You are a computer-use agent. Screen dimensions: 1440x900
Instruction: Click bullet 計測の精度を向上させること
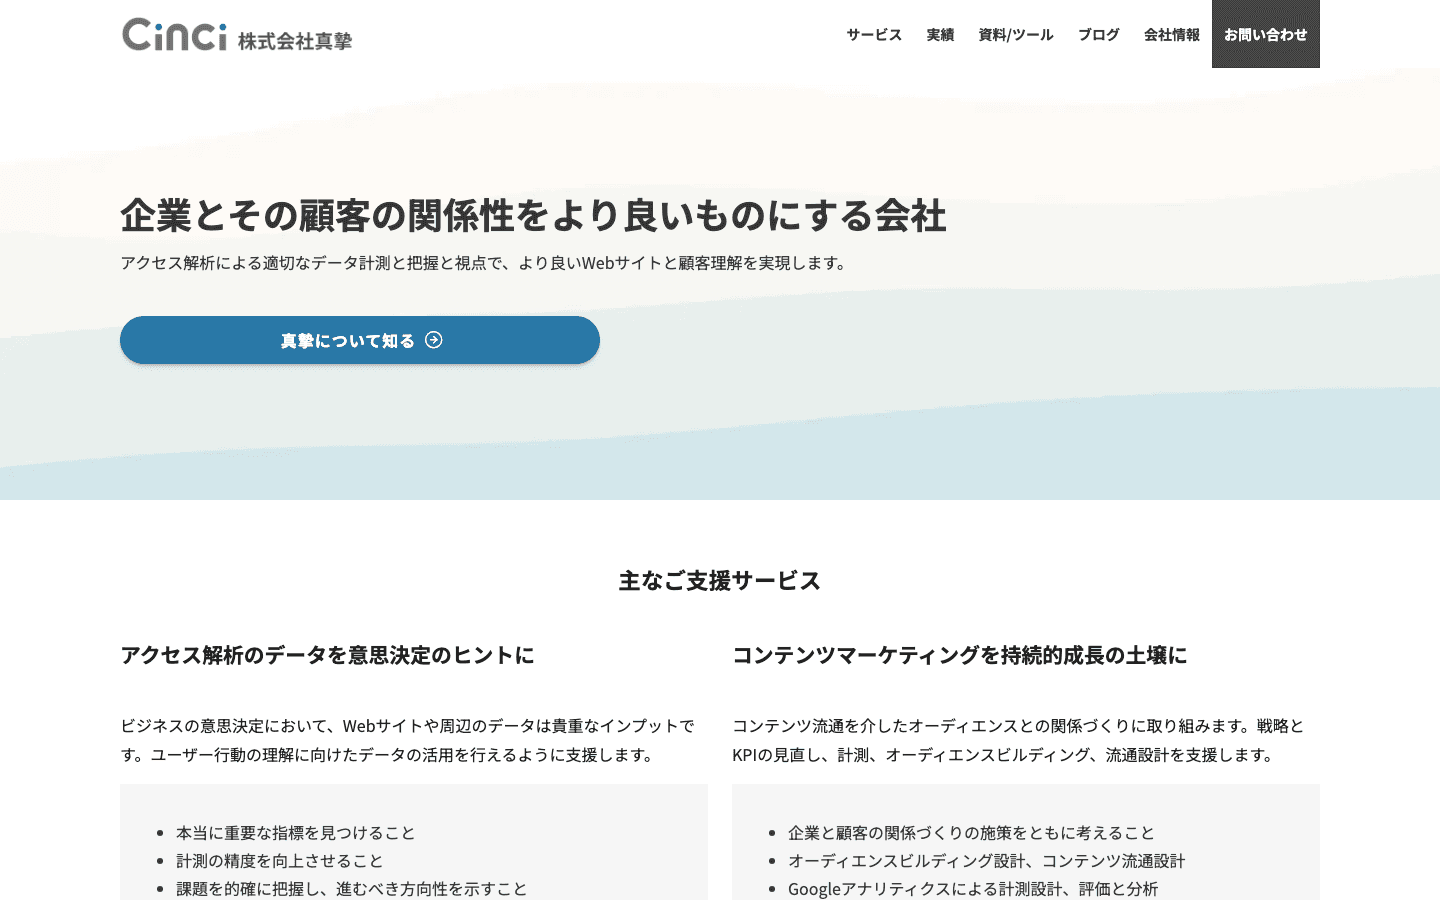(280, 861)
